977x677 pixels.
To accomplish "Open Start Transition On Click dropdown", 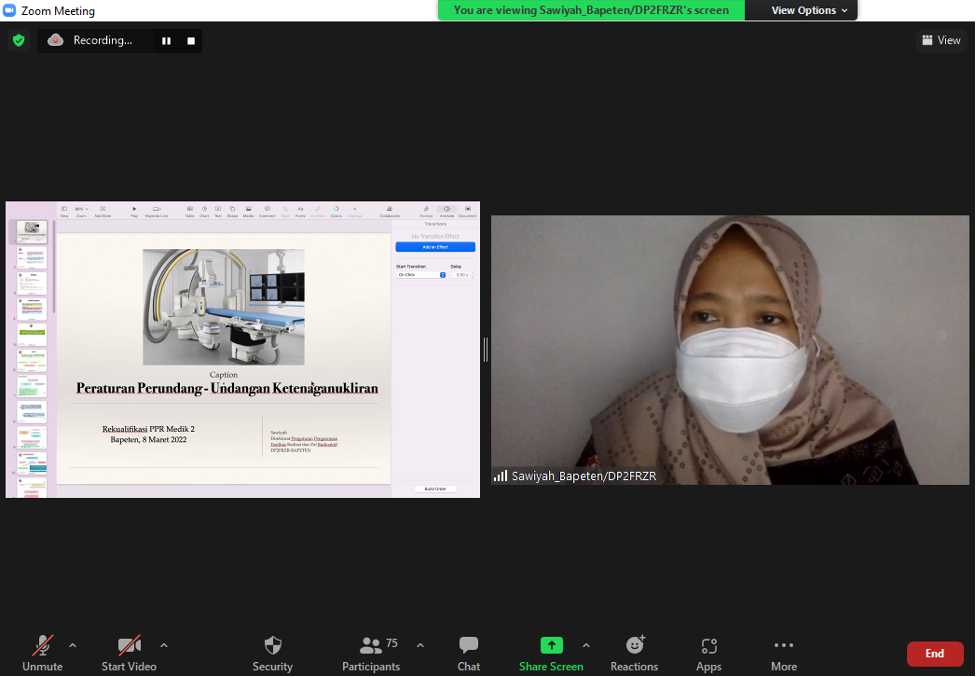I will pyautogui.click(x=421, y=275).
